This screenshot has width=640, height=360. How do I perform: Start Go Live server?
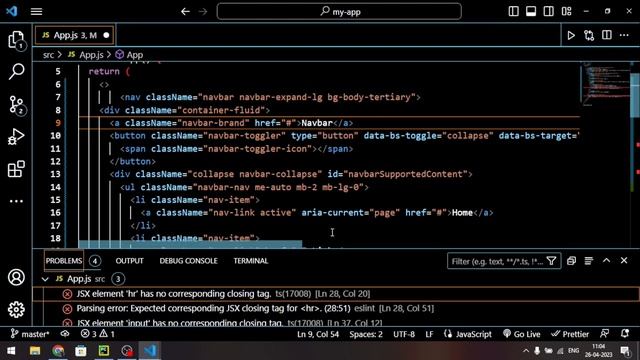point(522,334)
